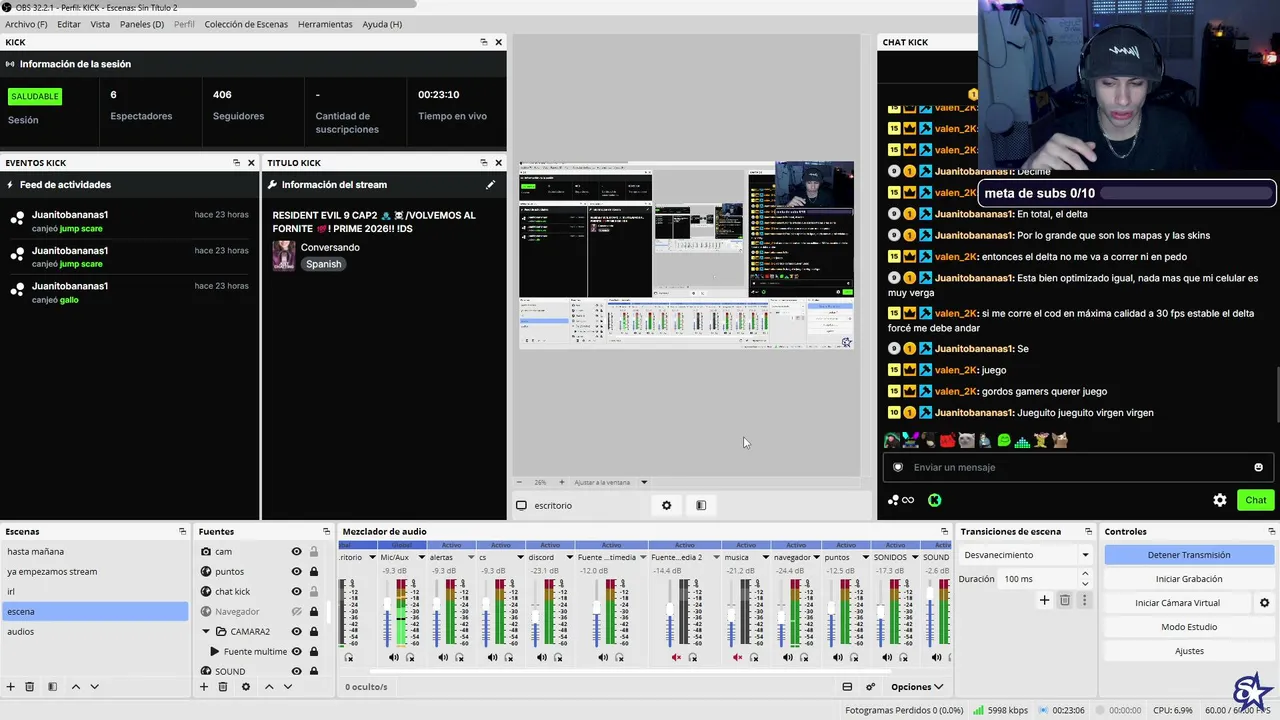1280x720 pixels.
Task: Click Iniciar Cámara Virtual button
Action: click(x=1177, y=603)
